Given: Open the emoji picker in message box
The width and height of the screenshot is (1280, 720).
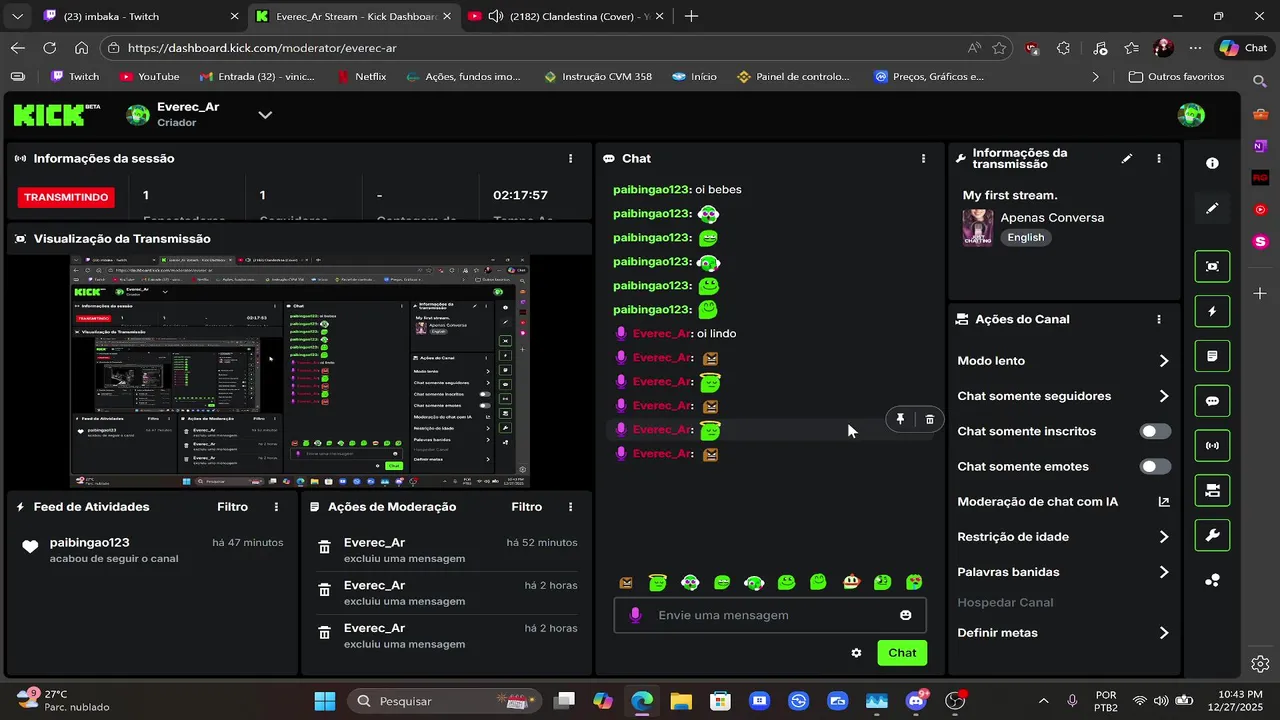Looking at the screenshot, I should [906, 615].
